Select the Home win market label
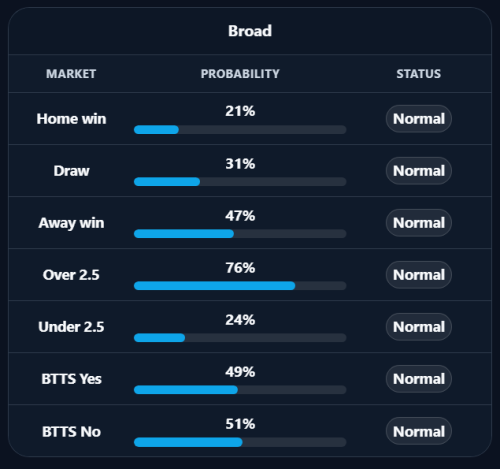This screenshot has height=469, width=500. [x=71, y=119]
